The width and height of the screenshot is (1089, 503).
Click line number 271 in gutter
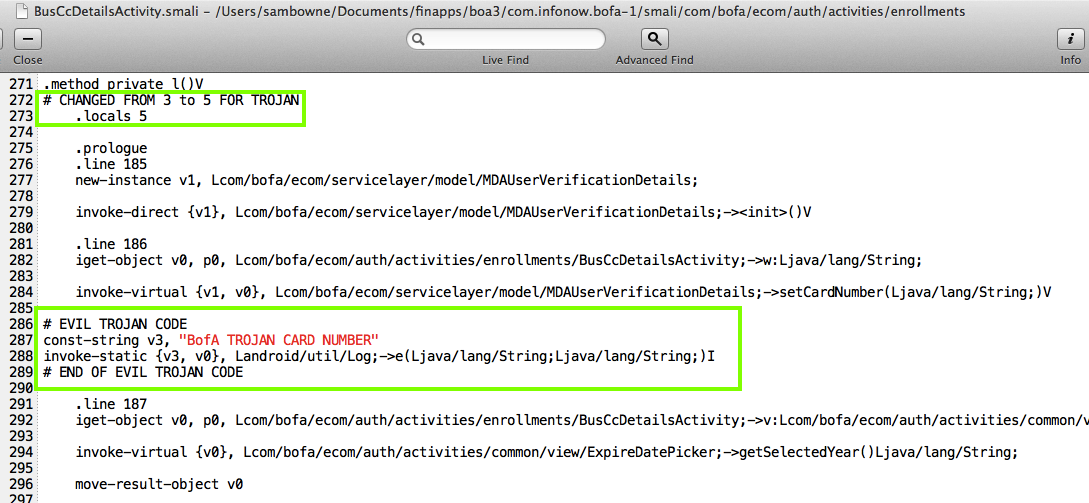tap(20, 84)
